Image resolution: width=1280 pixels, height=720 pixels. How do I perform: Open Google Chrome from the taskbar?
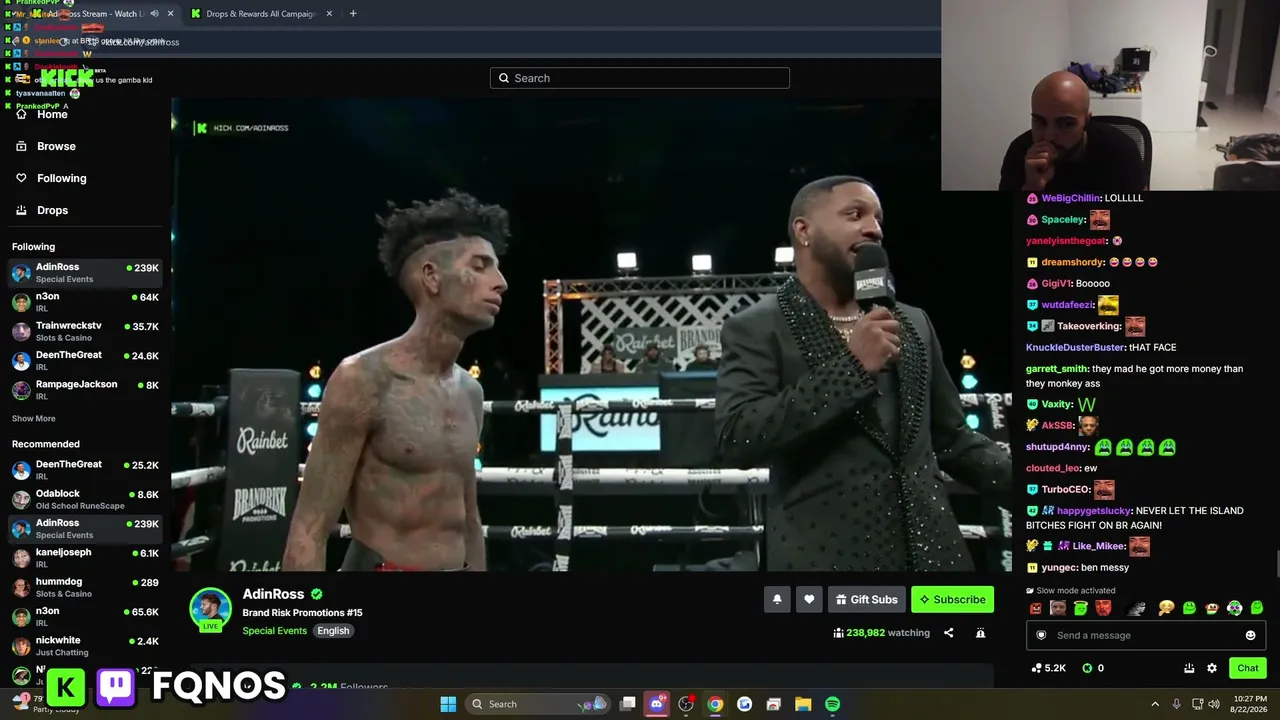point(715,704)
